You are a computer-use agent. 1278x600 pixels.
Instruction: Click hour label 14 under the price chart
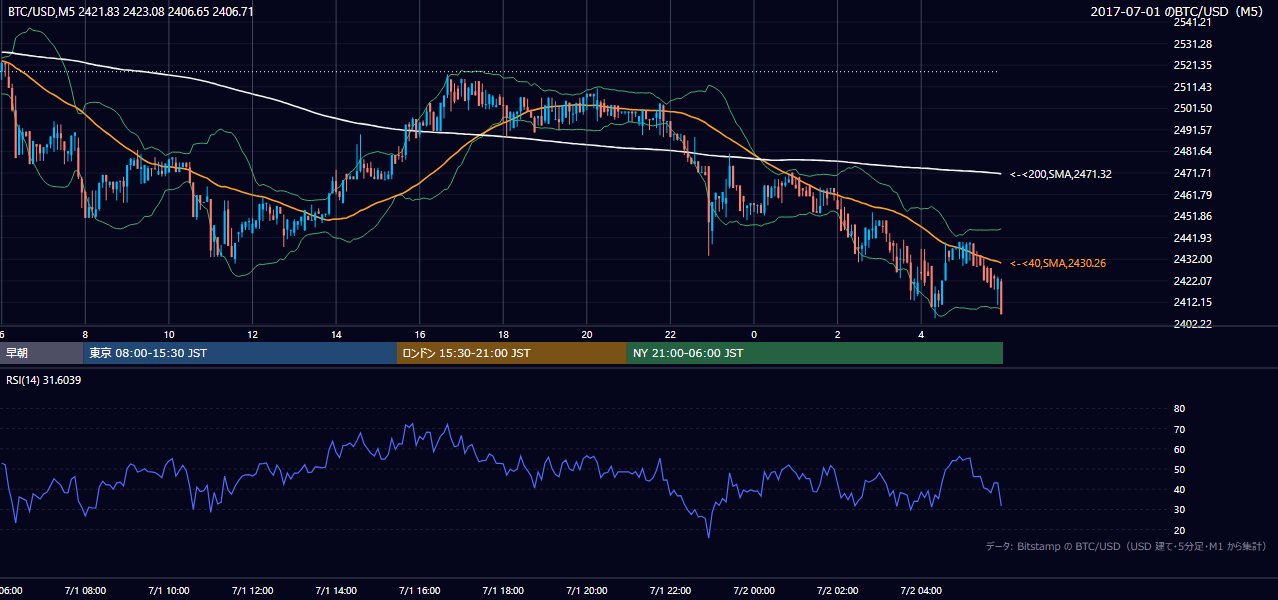click(336, 334)
